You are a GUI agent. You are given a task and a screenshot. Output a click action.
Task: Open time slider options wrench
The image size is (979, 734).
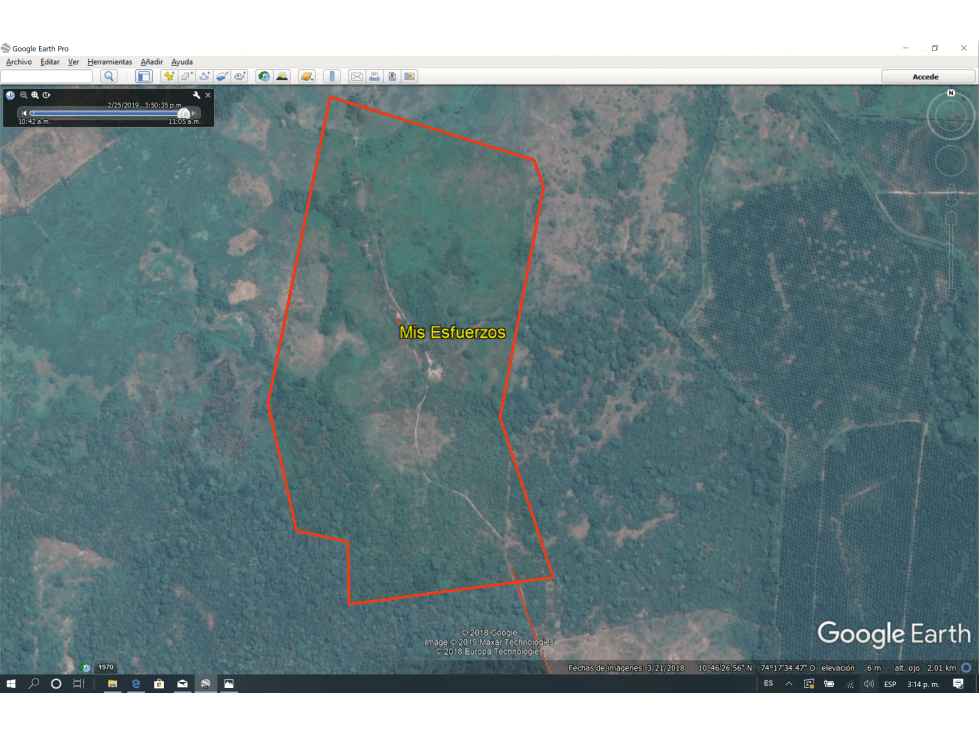click(196, 95)
